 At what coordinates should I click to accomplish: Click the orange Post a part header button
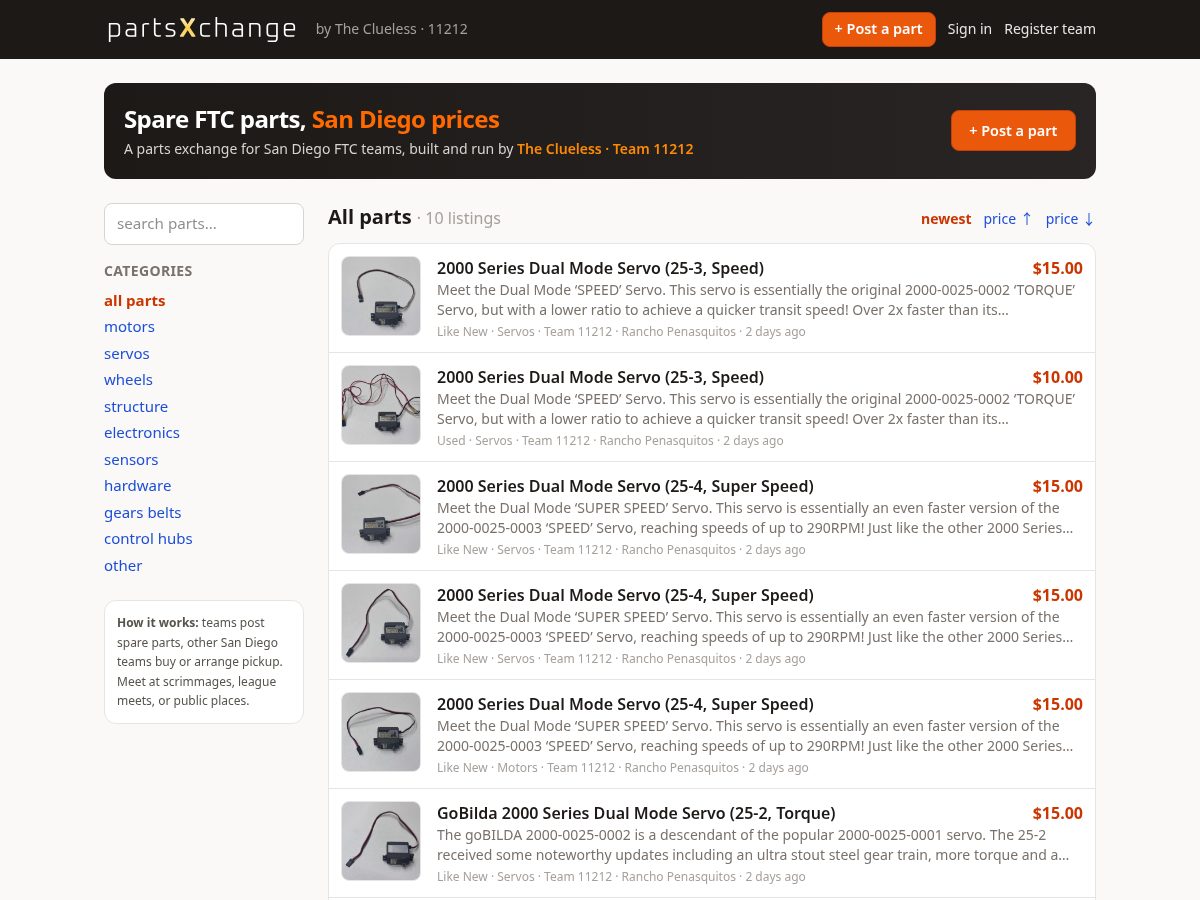(x=879, y=29)
